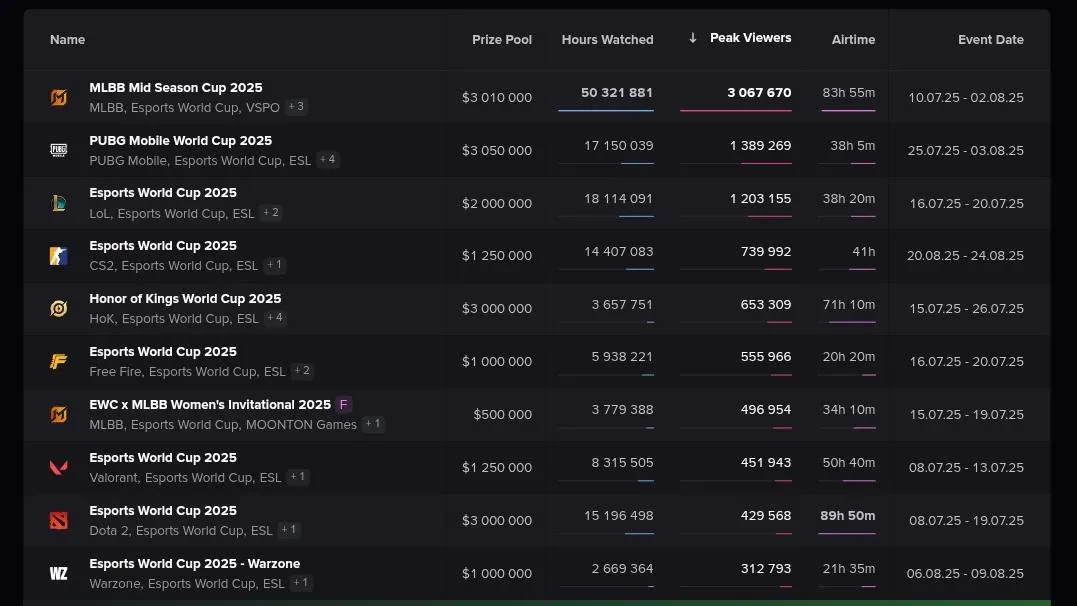
Task: Open the Honor of Kings World Cup 2025 link
Action: click(x=185, y=299)
